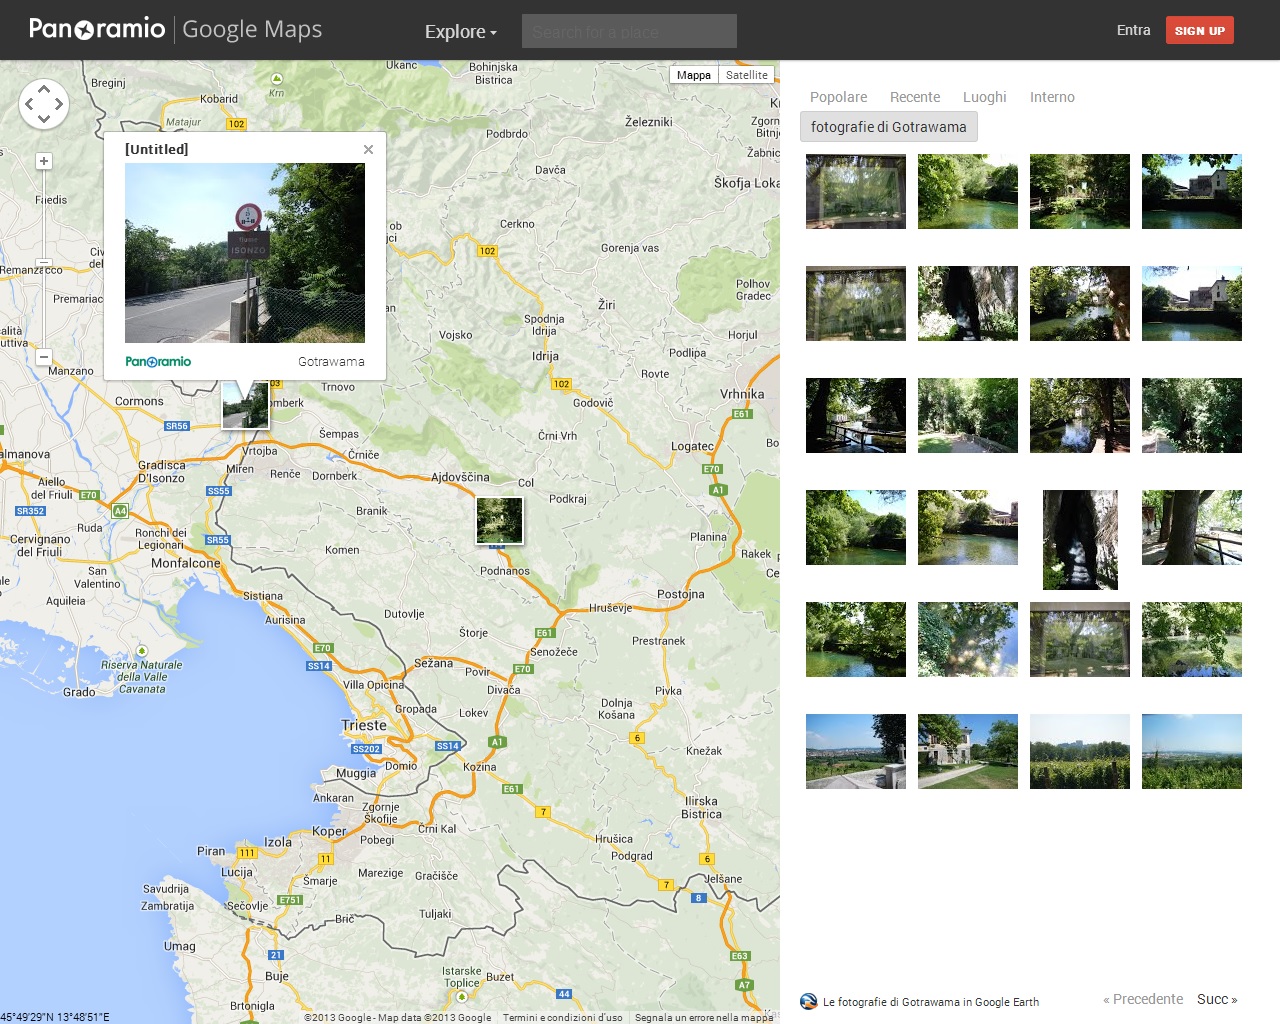1280x1024 pixels.
Task: Click the Panoramio logo in header
Action: (97, 28)
